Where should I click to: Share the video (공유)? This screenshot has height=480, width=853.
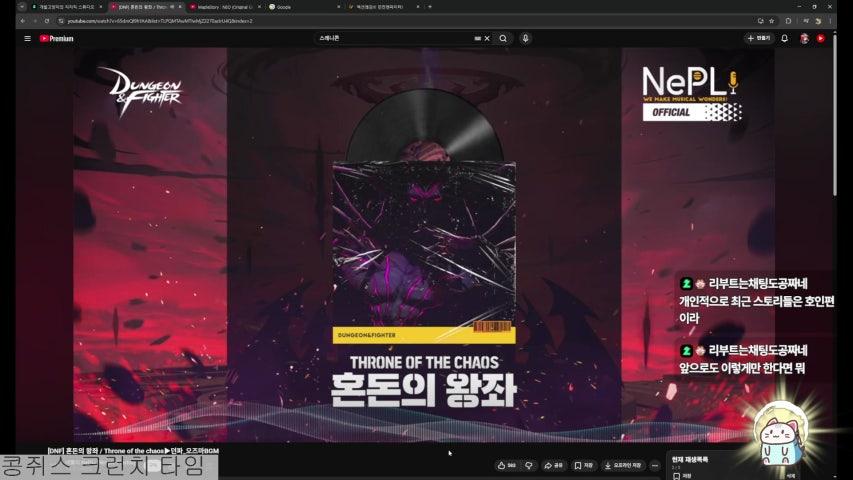554,465
